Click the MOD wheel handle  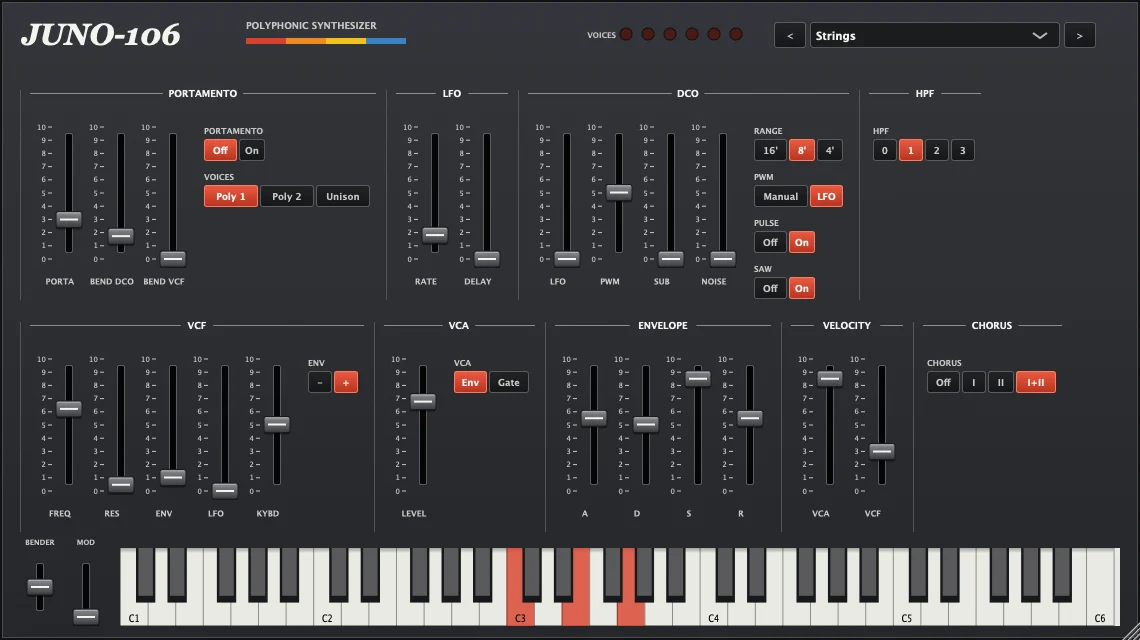point(86,617)
